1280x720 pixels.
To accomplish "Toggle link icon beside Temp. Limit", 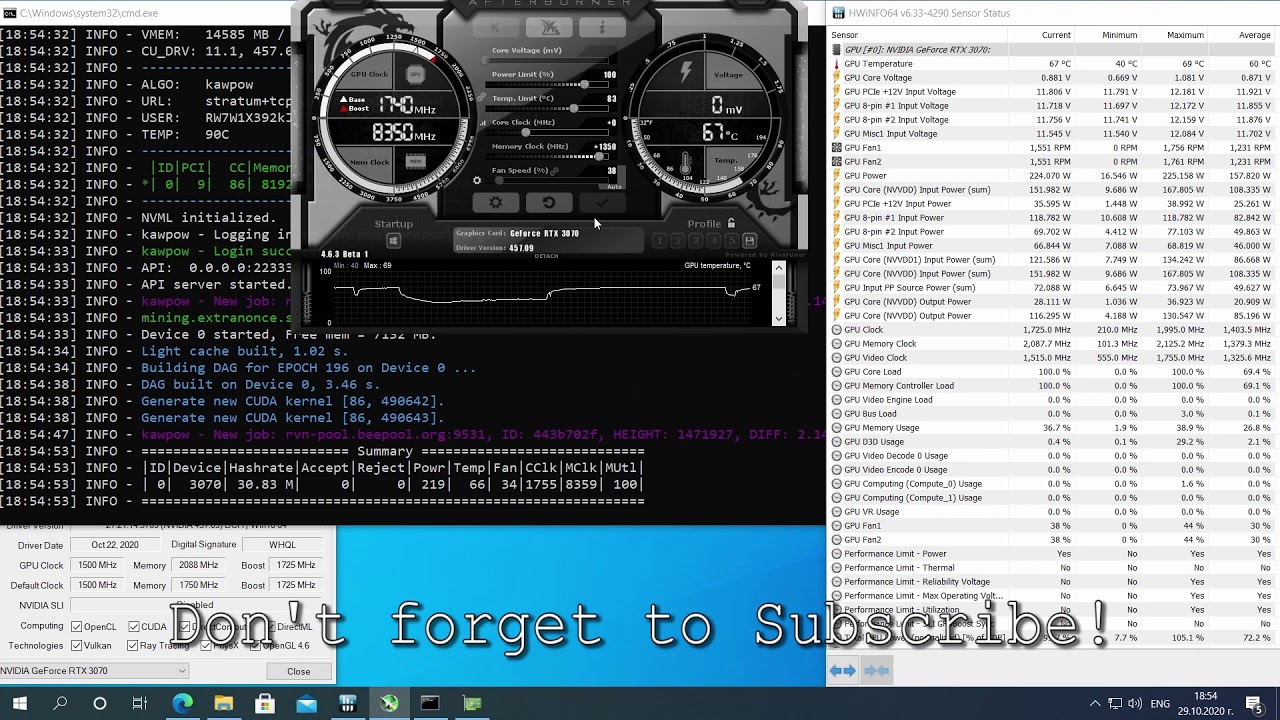I will 482,98.
